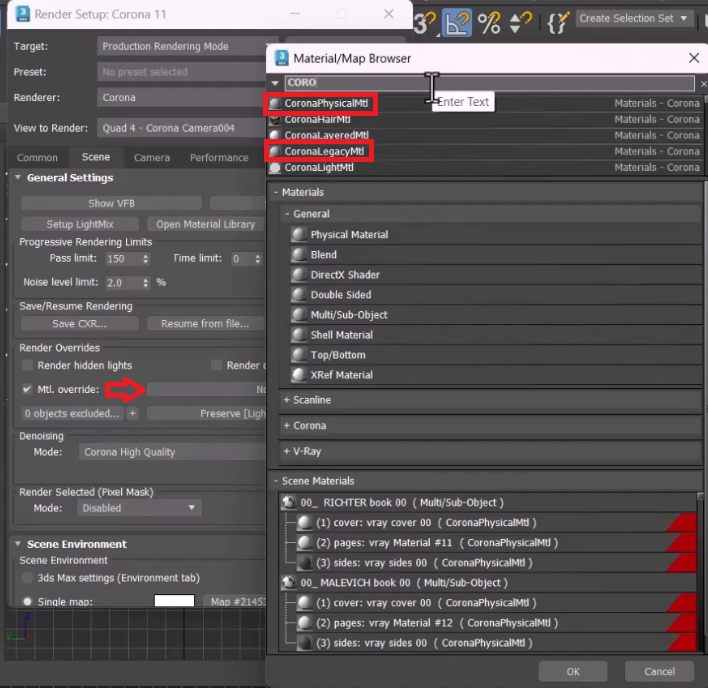This screenshot has width=708, height=688.
Task: Switch to the Common tab
Action: coord(37,158)
